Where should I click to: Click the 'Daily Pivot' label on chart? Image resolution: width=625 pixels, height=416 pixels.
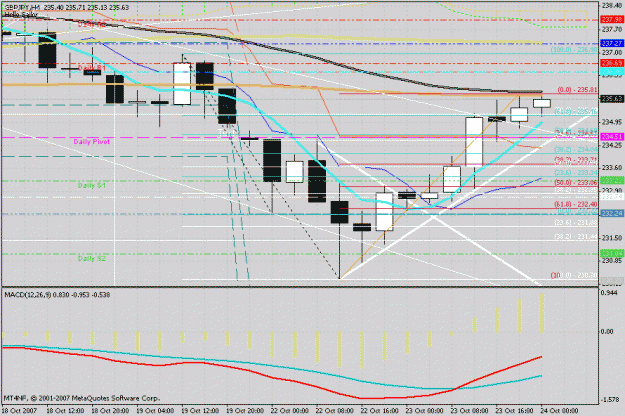91,141
